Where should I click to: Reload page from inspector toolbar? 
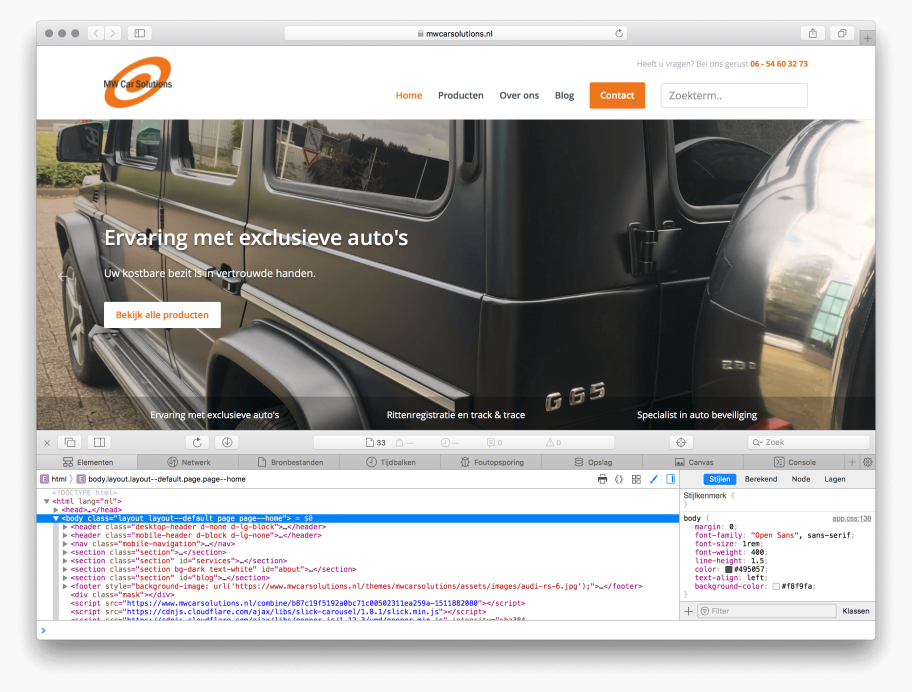pos(197,443)
